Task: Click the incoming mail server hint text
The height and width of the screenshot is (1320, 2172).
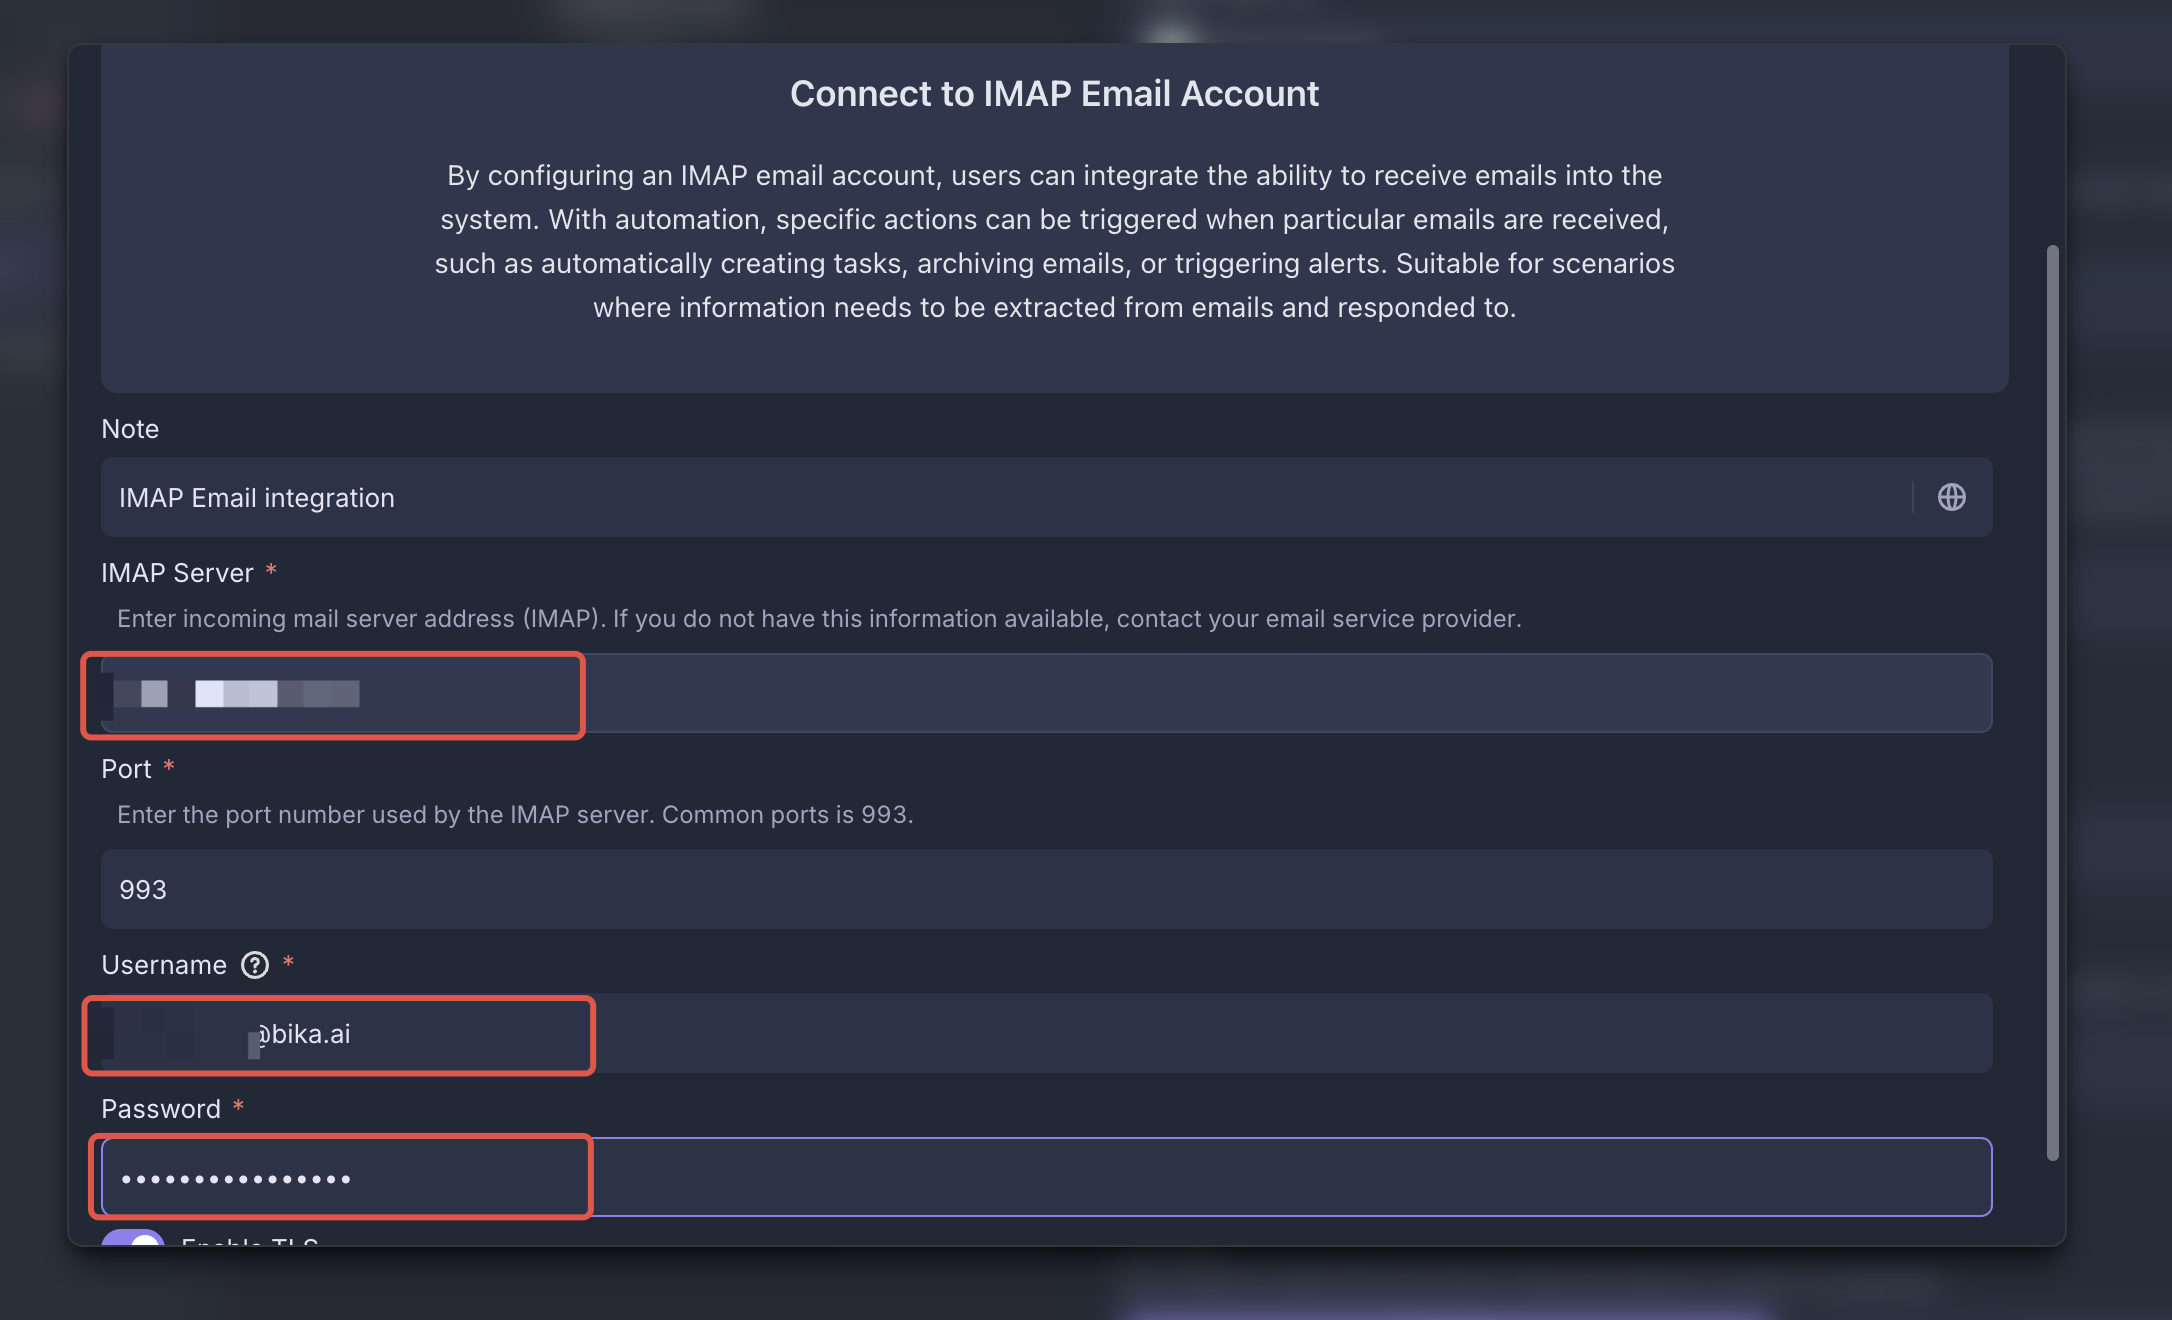Action: click(819, 618)
